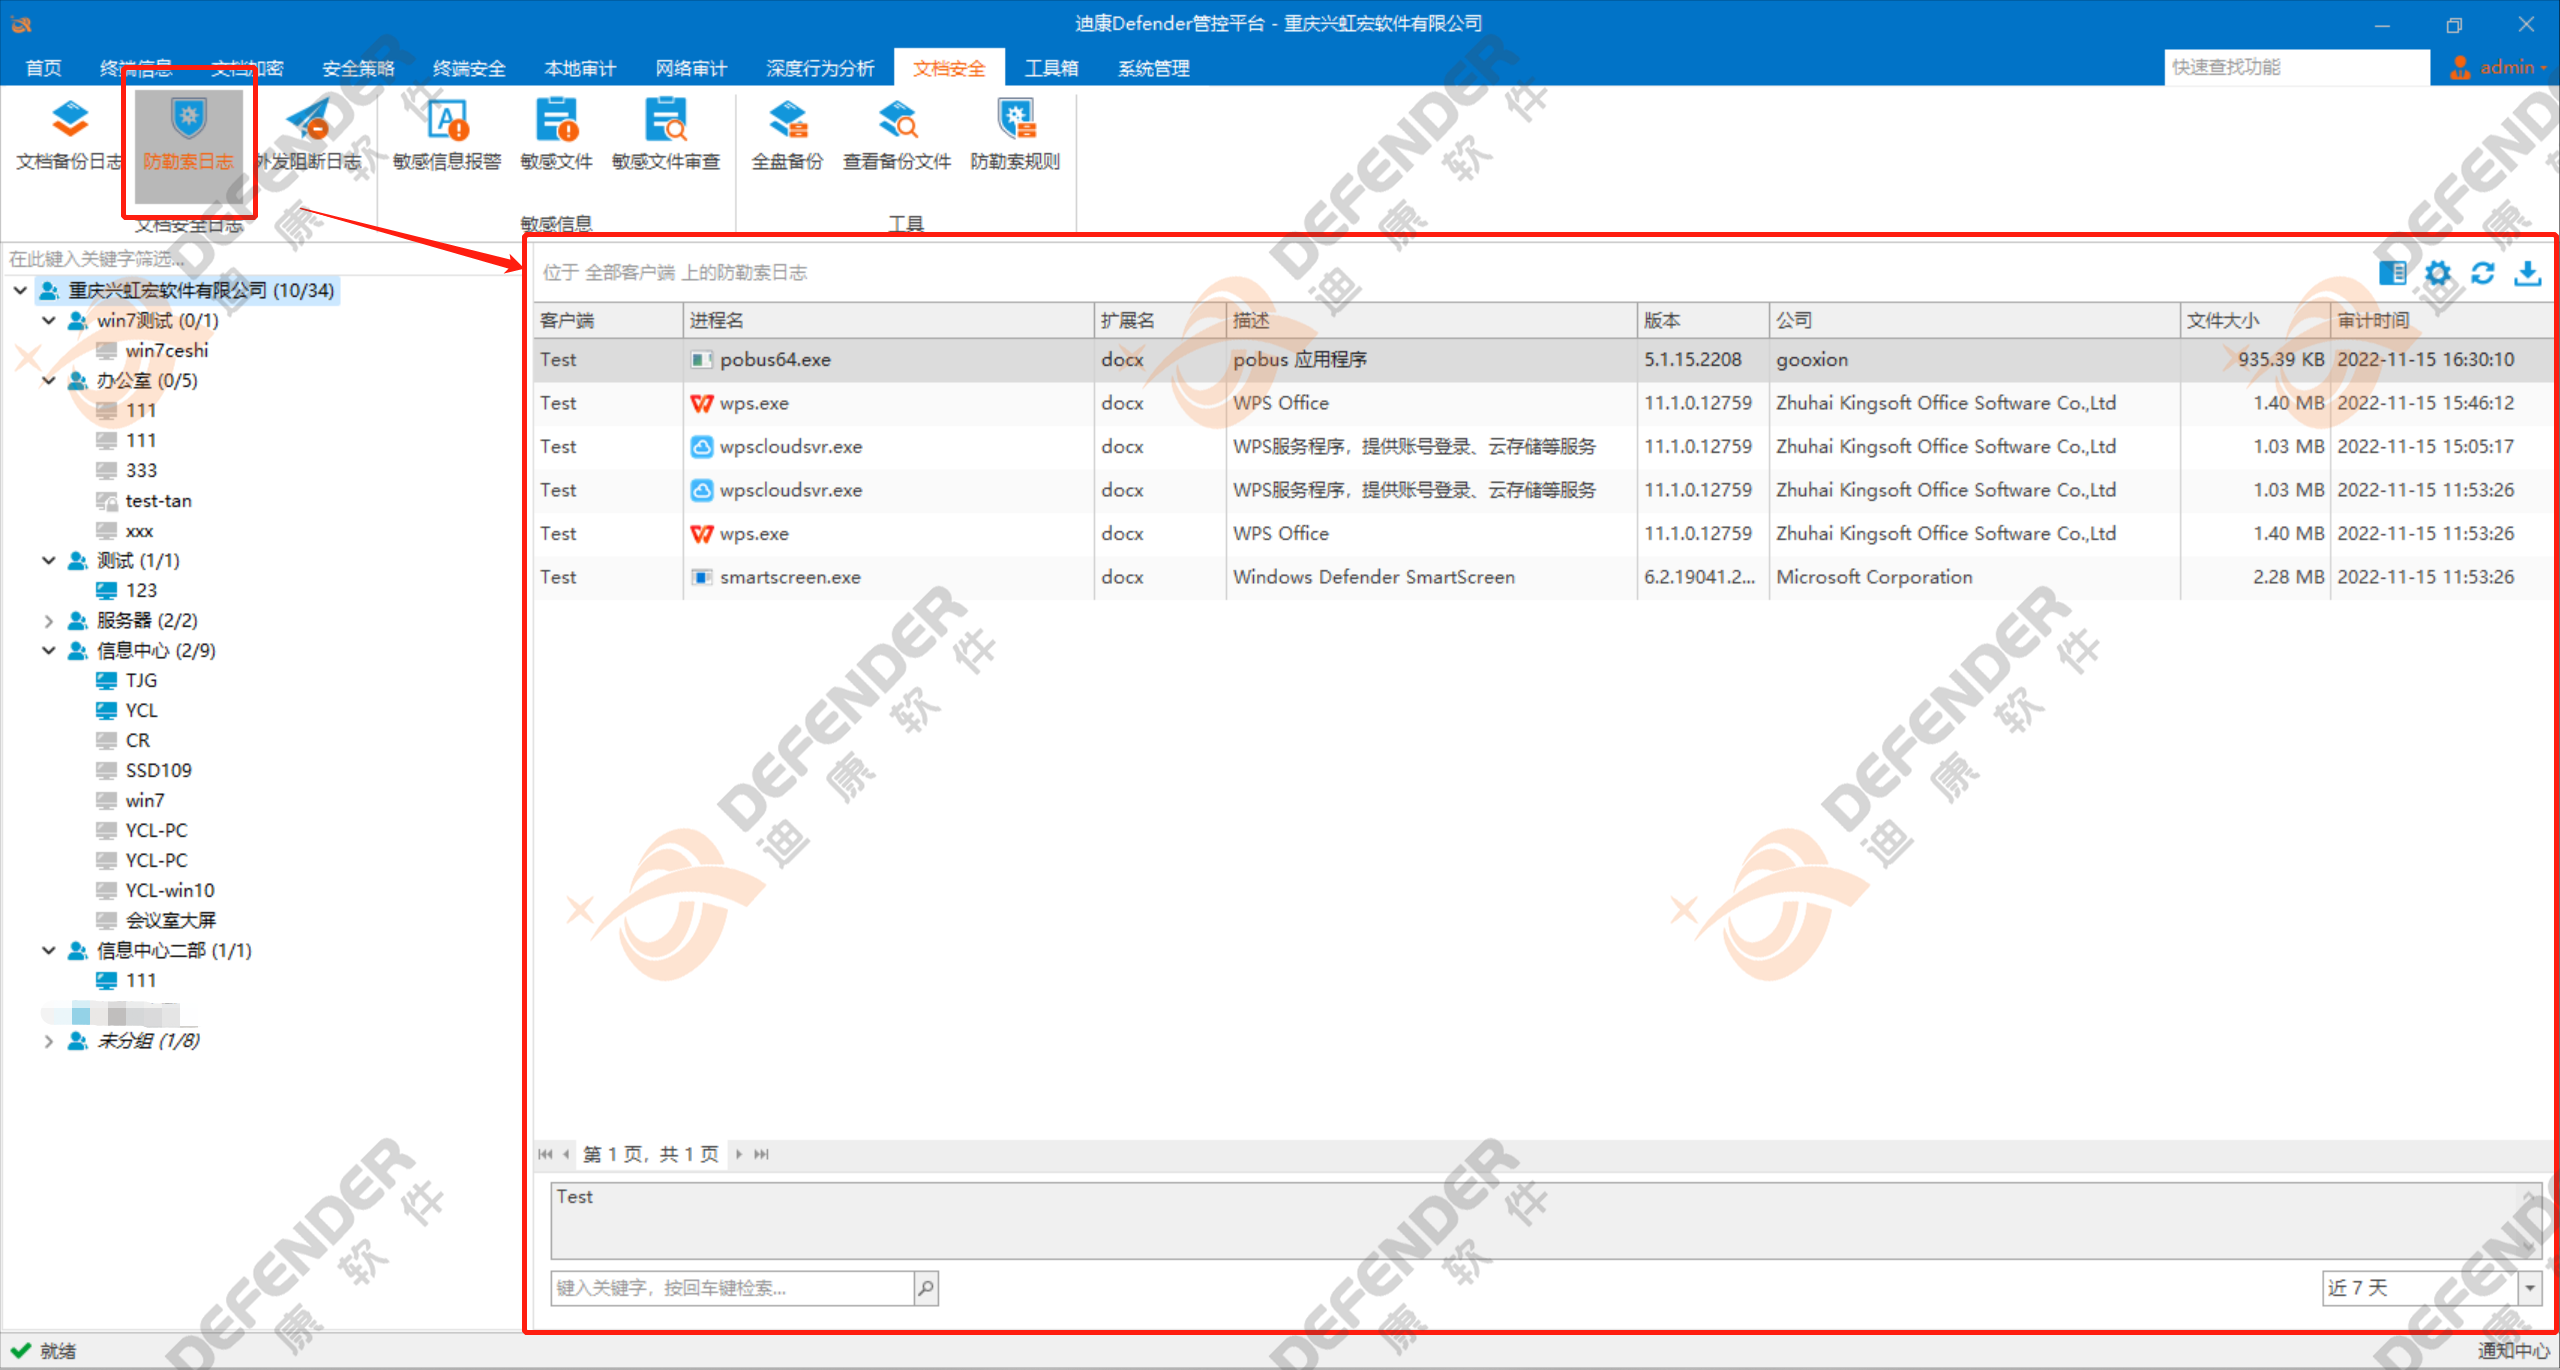2560x1370 pixels.
Task: Switch to the 终端安全 tab
Action: point(469,68)
